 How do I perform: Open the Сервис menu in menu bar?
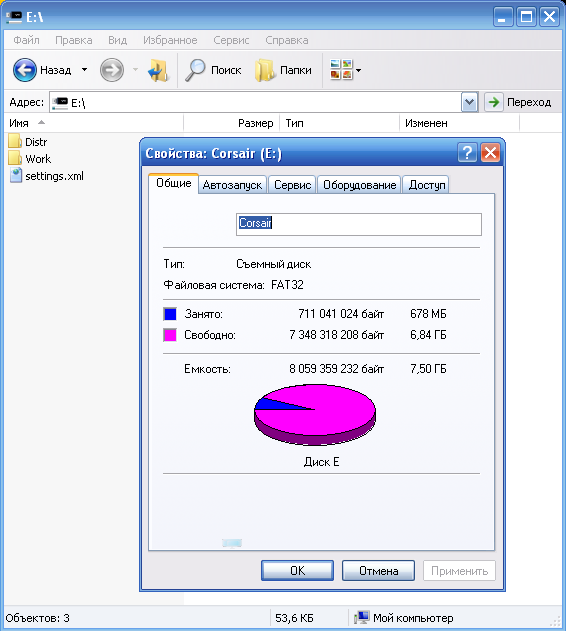231,40
